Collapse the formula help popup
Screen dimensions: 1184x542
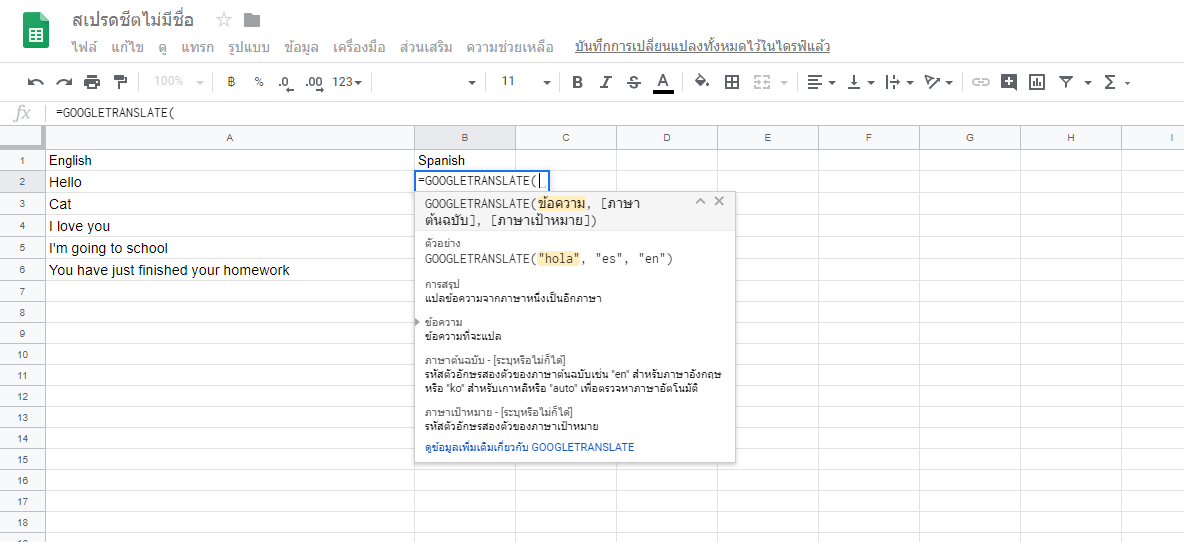(700, 201)
